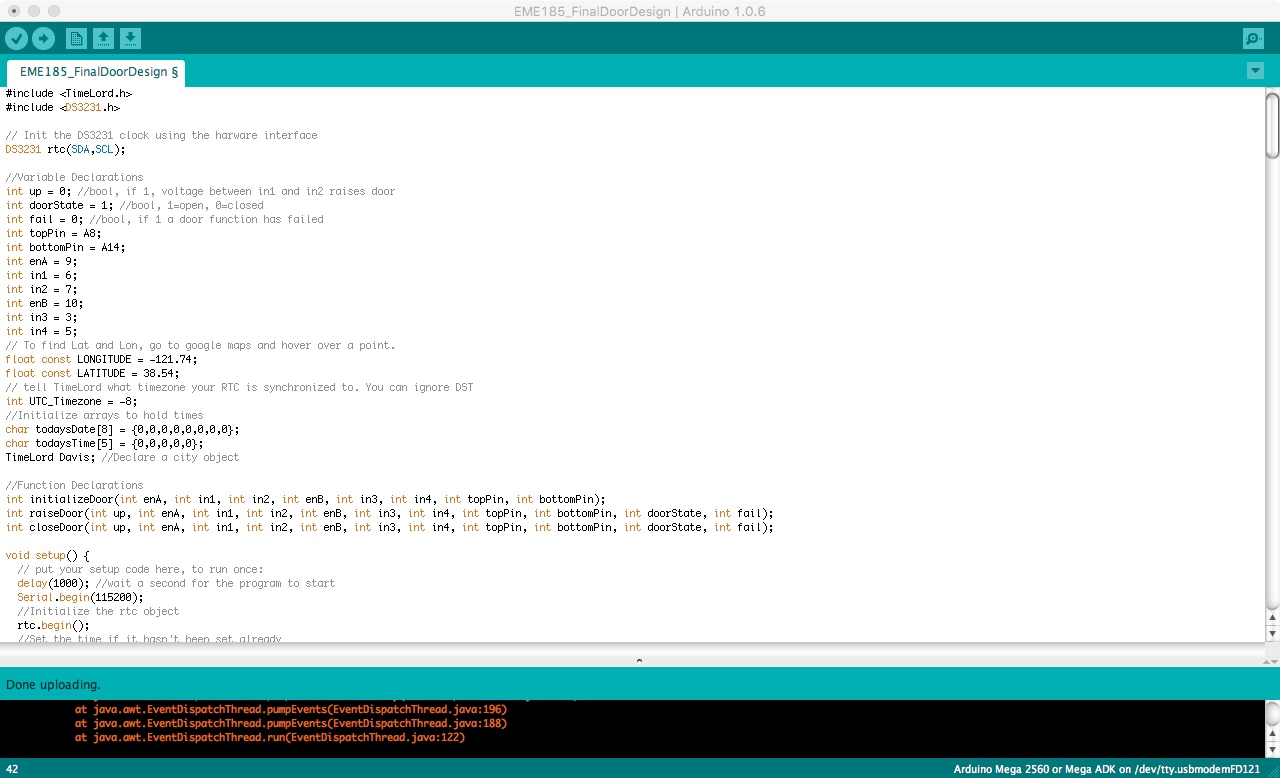Screen dimensions: 1280x778
Task: Click the raiseDoor function declaration line
Action: [x=390, y=513]
